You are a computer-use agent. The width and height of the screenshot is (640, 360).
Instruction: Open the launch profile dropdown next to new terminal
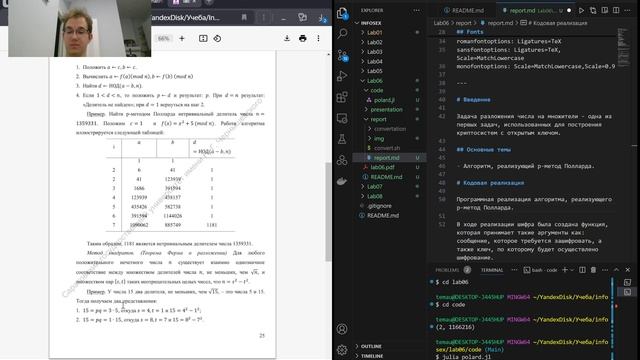[x=572, y=270]
